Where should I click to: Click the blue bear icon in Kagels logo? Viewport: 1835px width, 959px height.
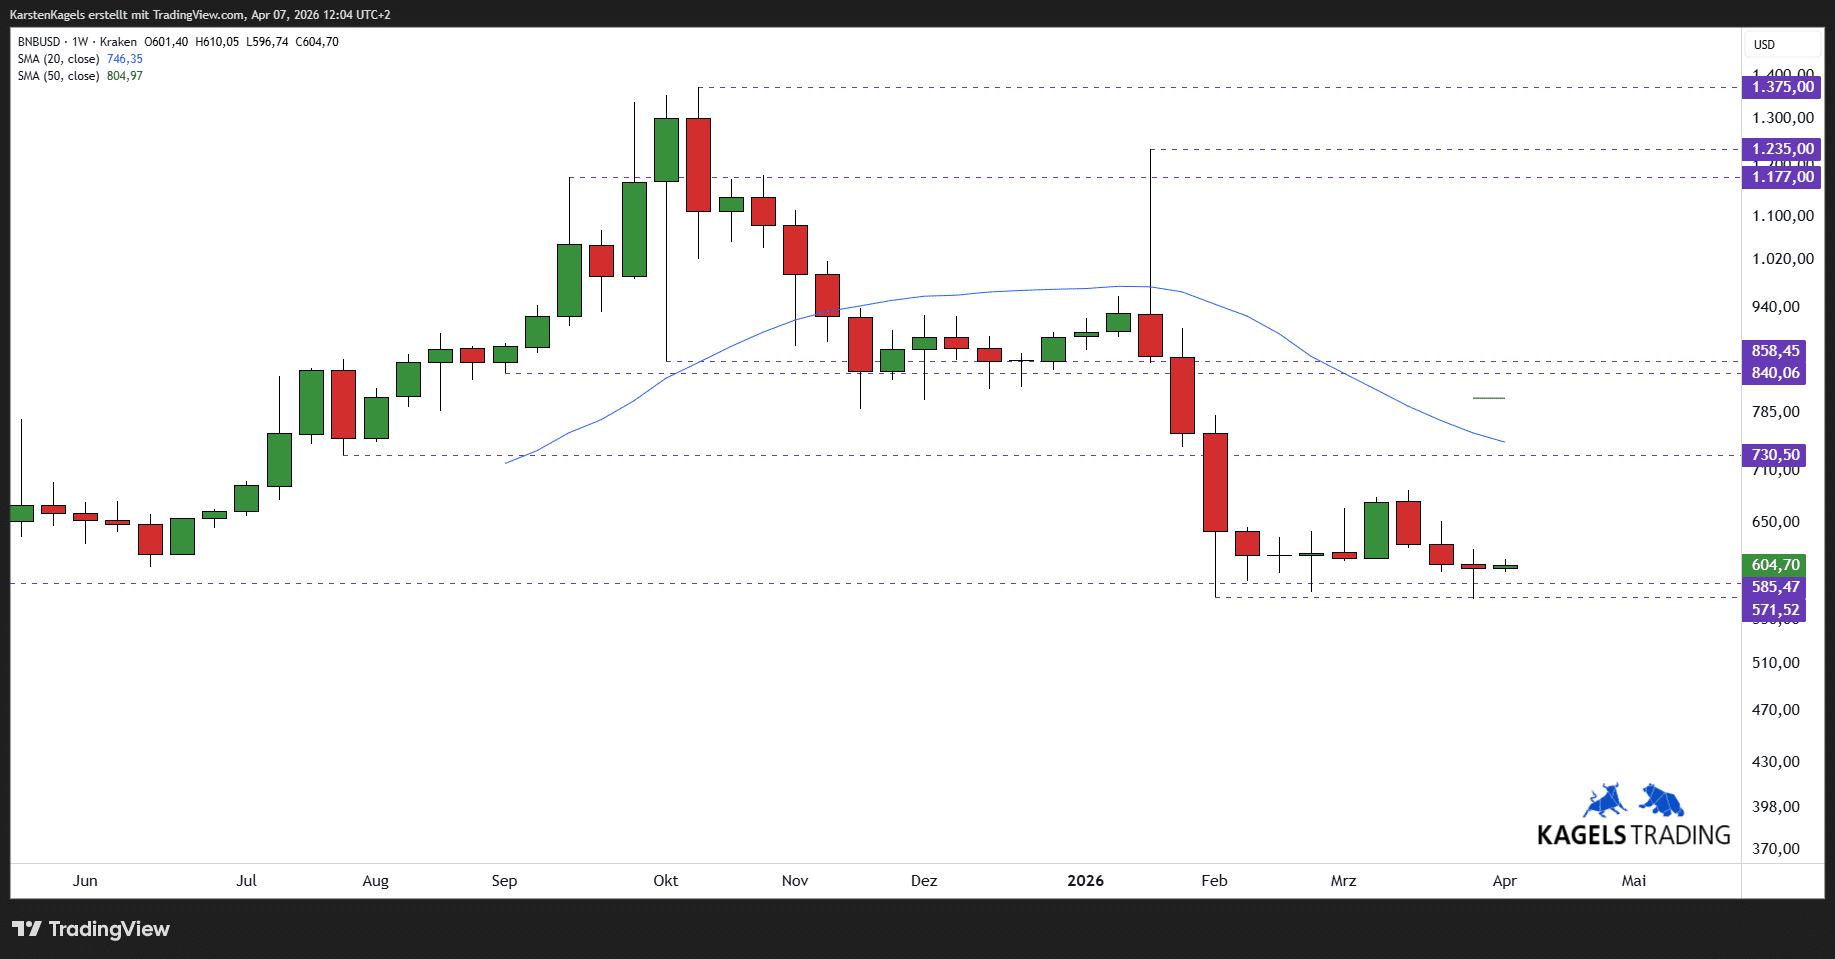point(1662,800)
